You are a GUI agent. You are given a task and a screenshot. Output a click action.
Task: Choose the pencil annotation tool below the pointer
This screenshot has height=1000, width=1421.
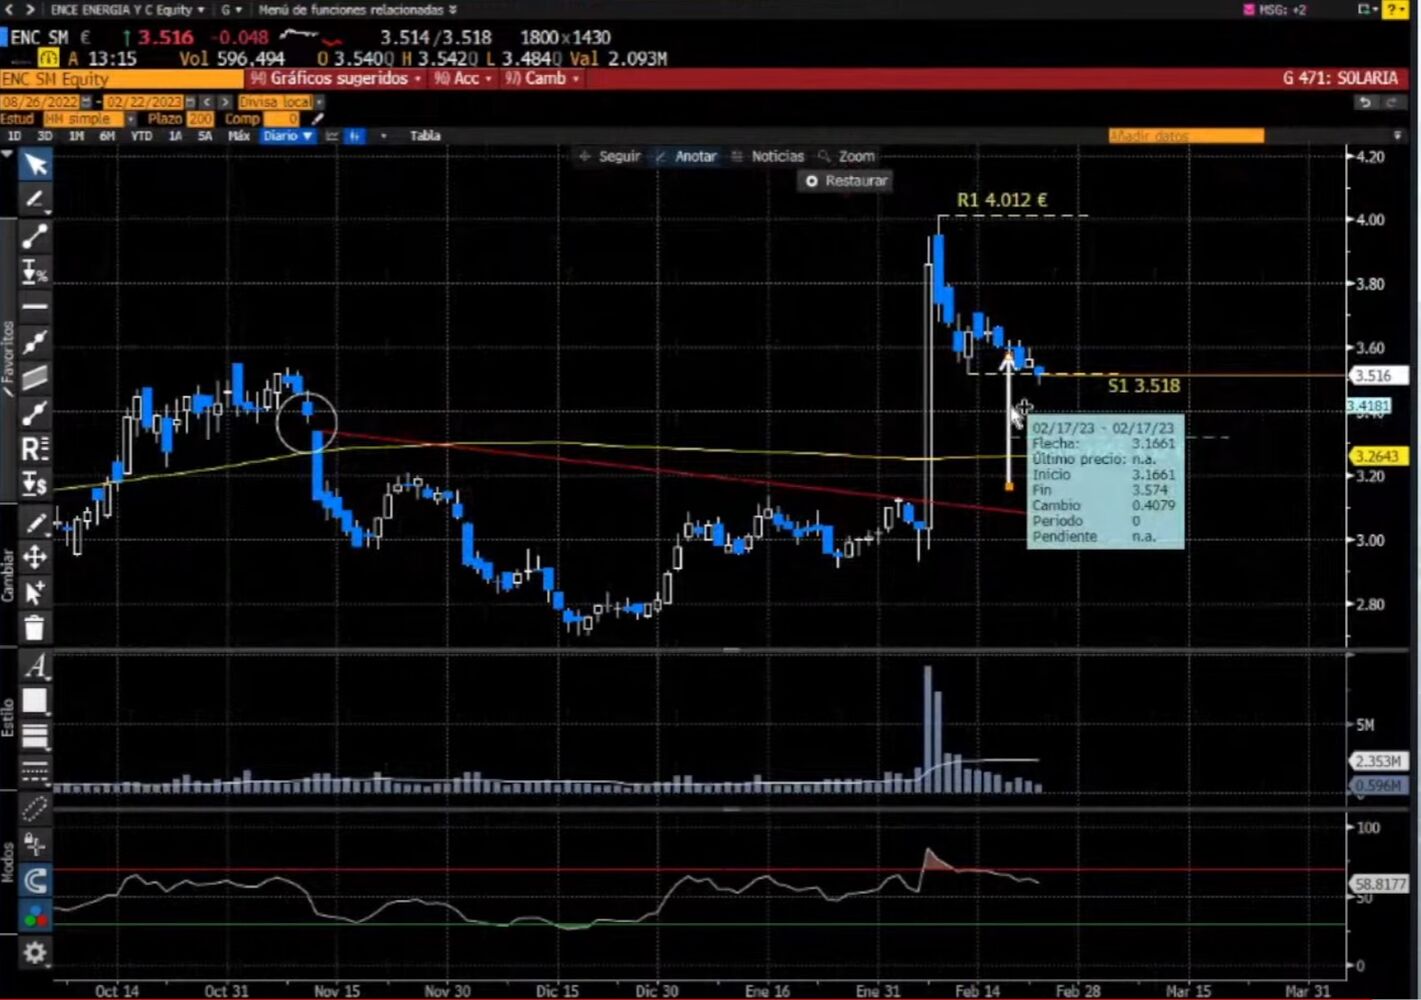[35, 199]
